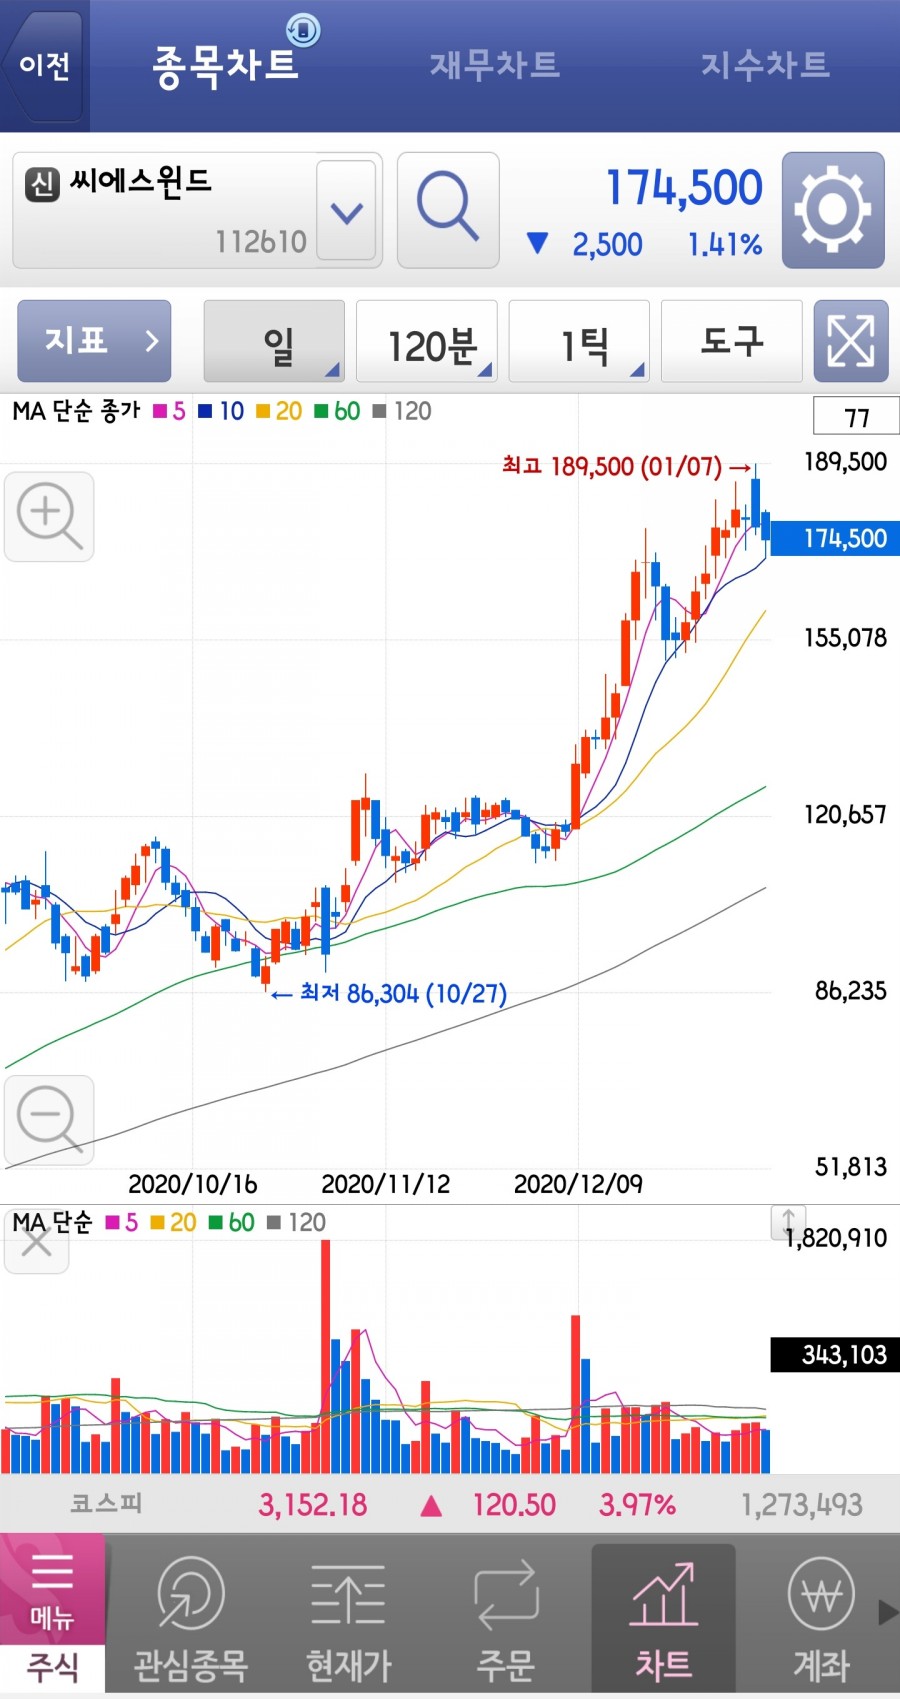Tap the 코스피 index ticker label

pyautogui.click(x=106, y=1503)
